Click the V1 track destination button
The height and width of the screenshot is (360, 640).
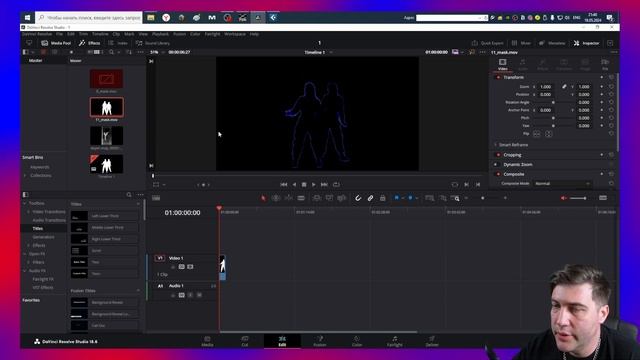pos(160,258)
